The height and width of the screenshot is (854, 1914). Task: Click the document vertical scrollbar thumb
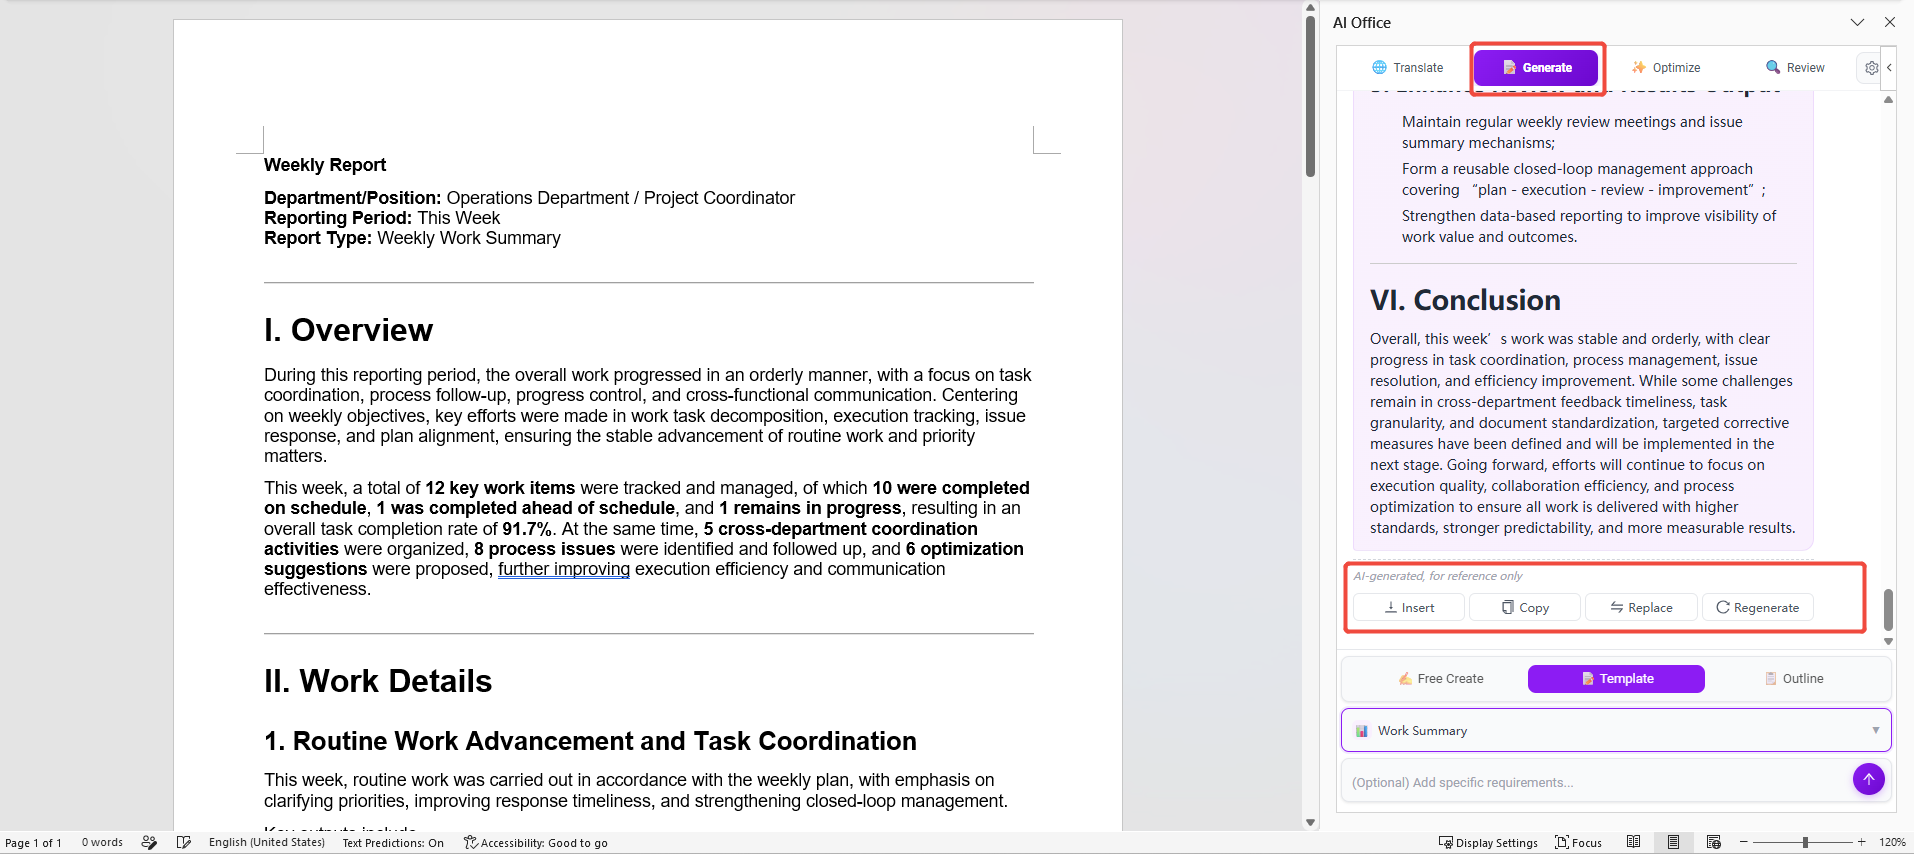[1310, 96]
